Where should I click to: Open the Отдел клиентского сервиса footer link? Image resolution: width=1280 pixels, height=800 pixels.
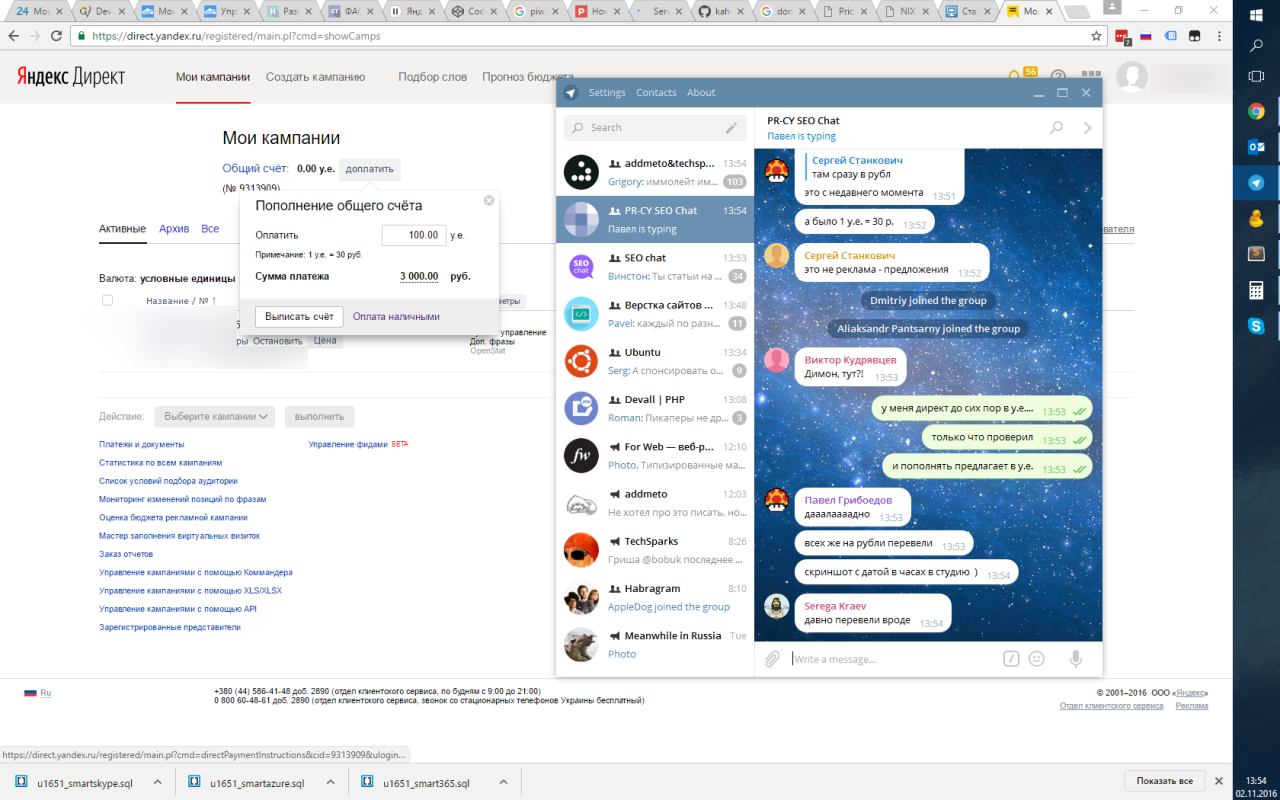click(1111, 706)
